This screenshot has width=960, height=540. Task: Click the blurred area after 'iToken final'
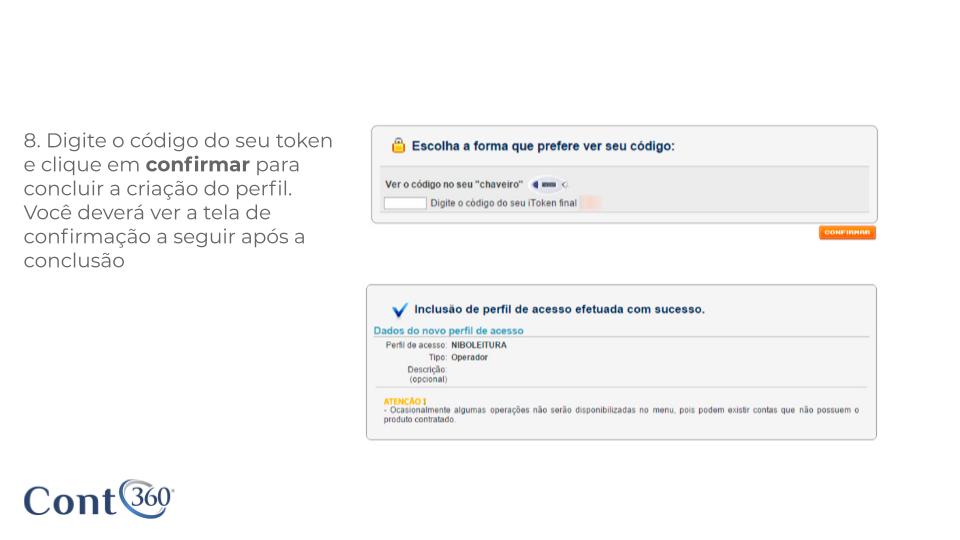[x=590, y=203]
